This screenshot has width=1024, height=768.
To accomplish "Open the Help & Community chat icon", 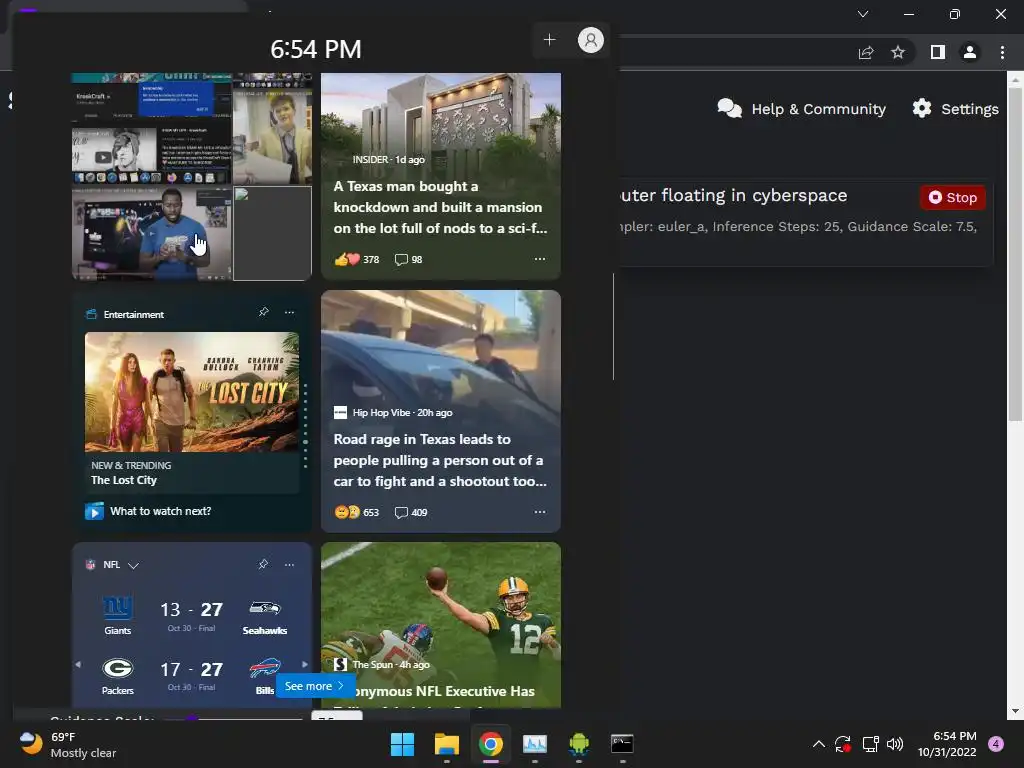I will [729, 108].
